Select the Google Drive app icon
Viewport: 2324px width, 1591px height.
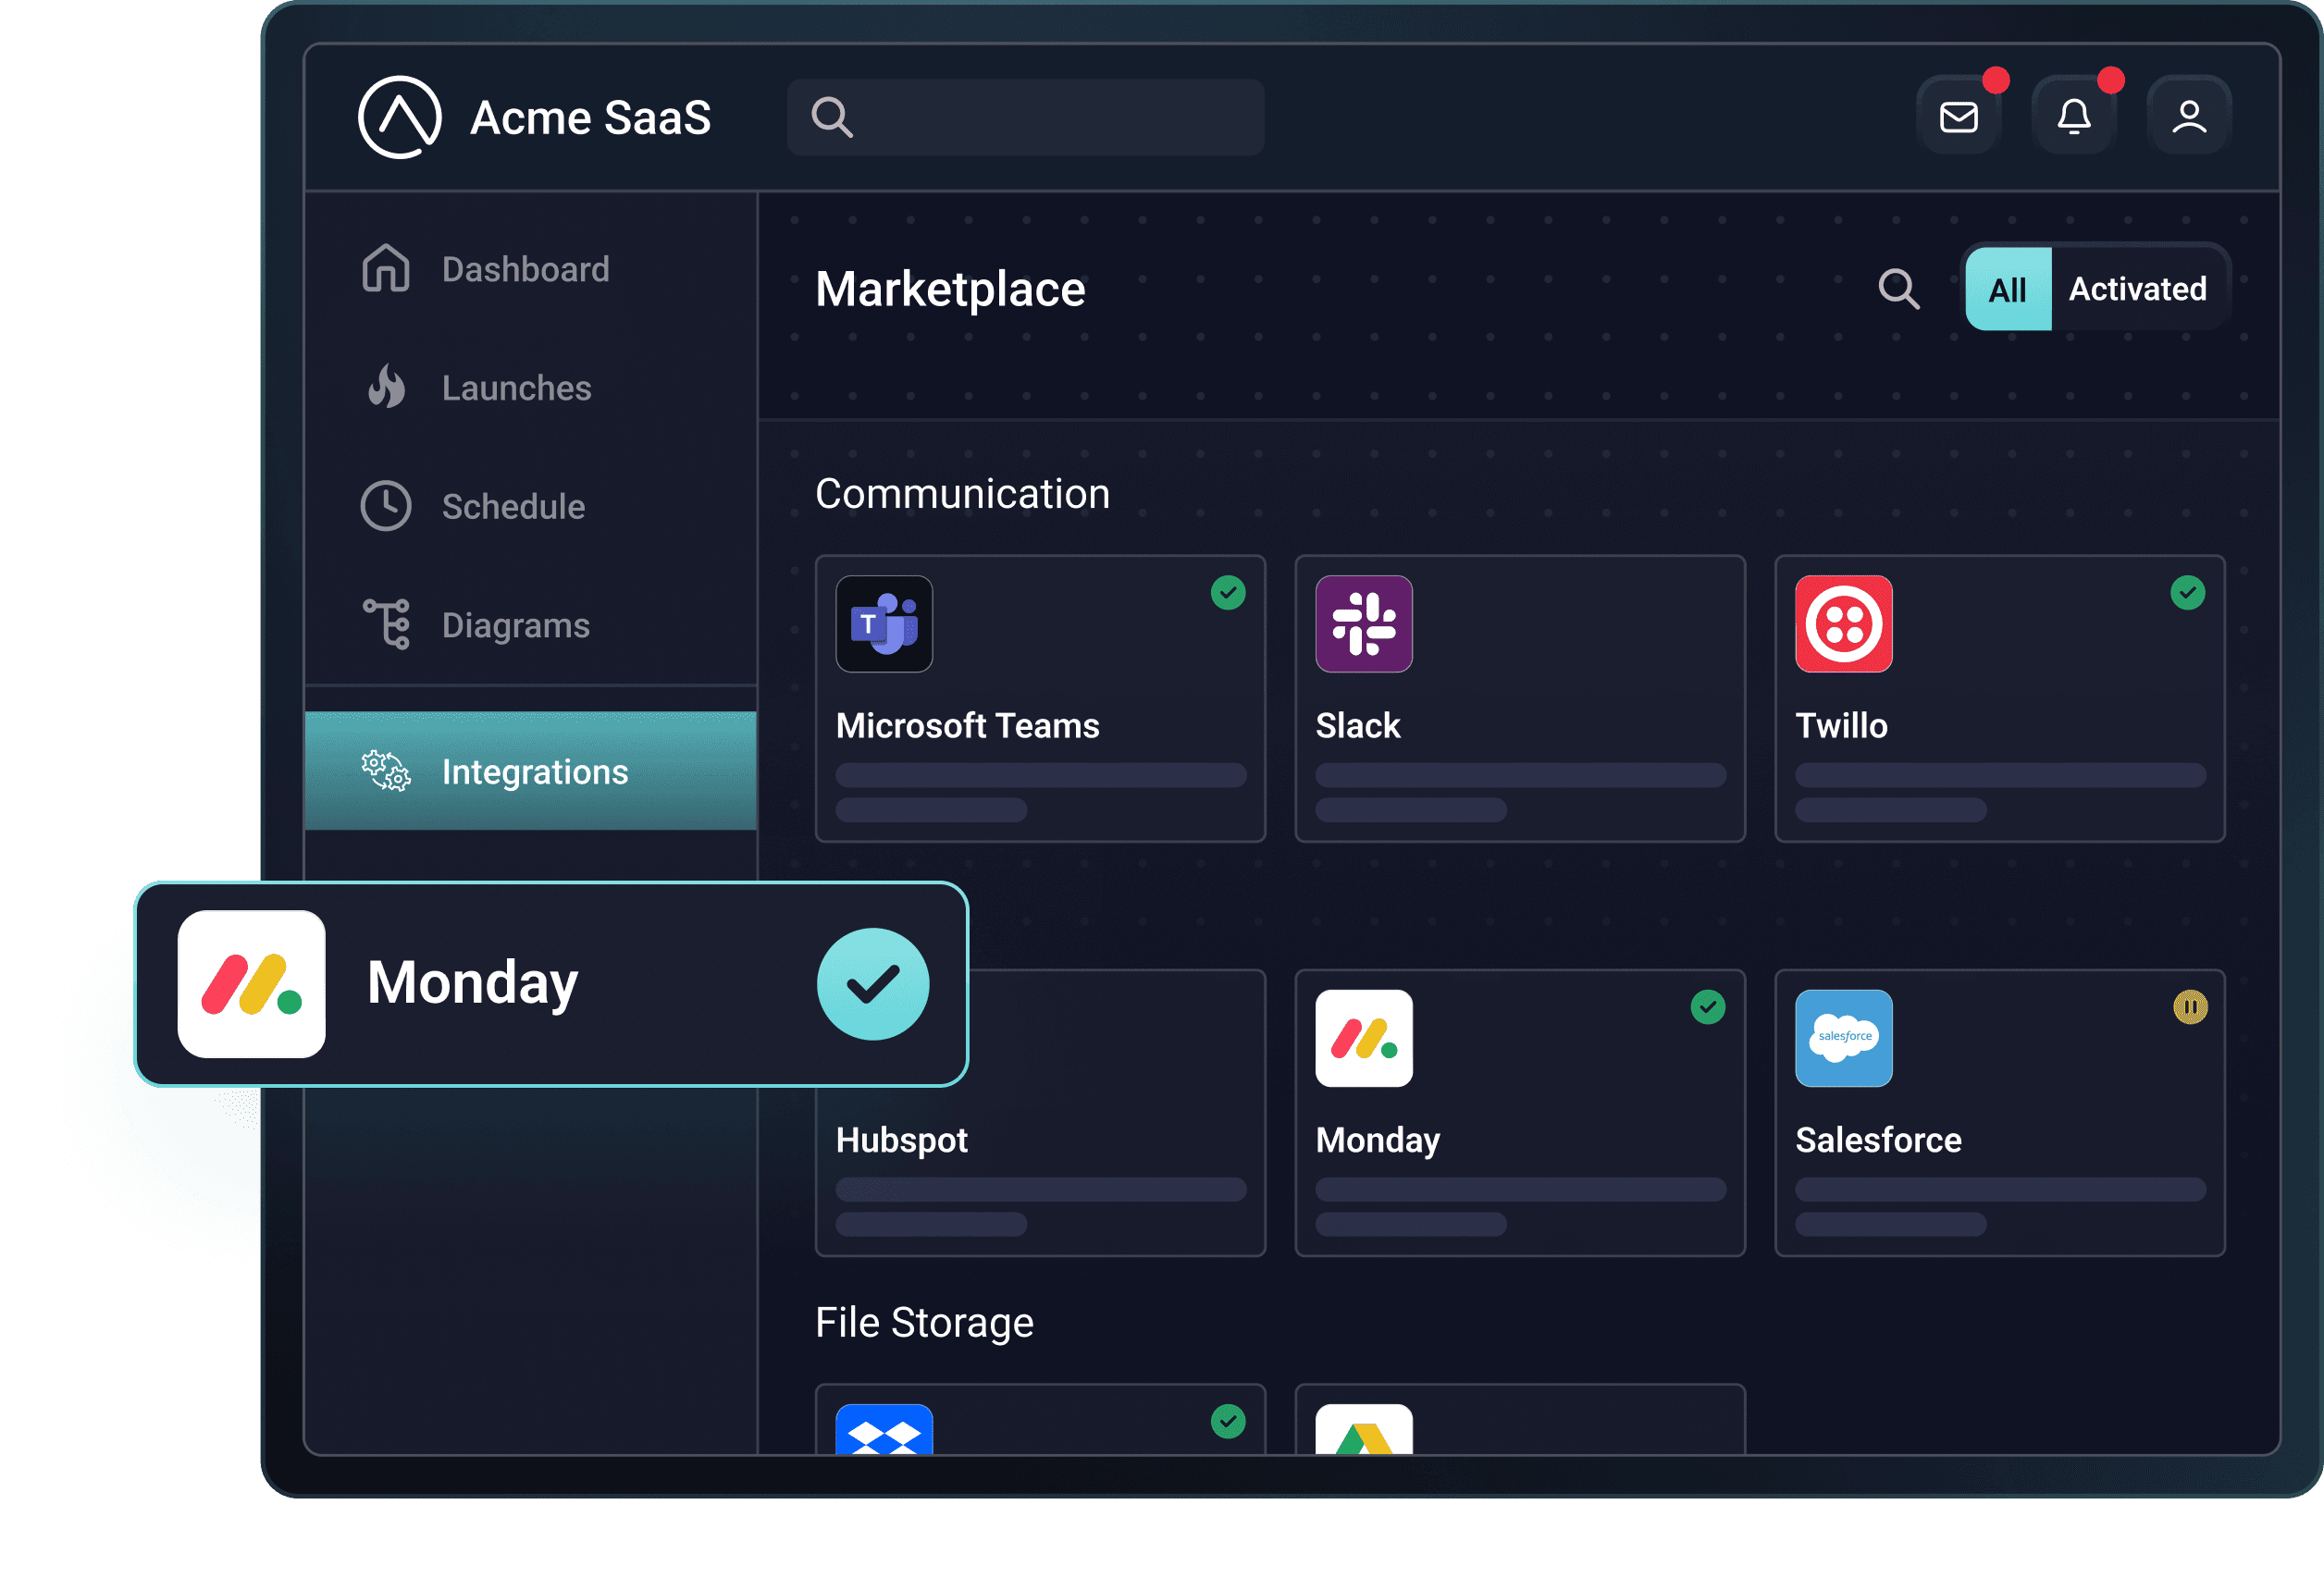[x=1364, y=1430]
